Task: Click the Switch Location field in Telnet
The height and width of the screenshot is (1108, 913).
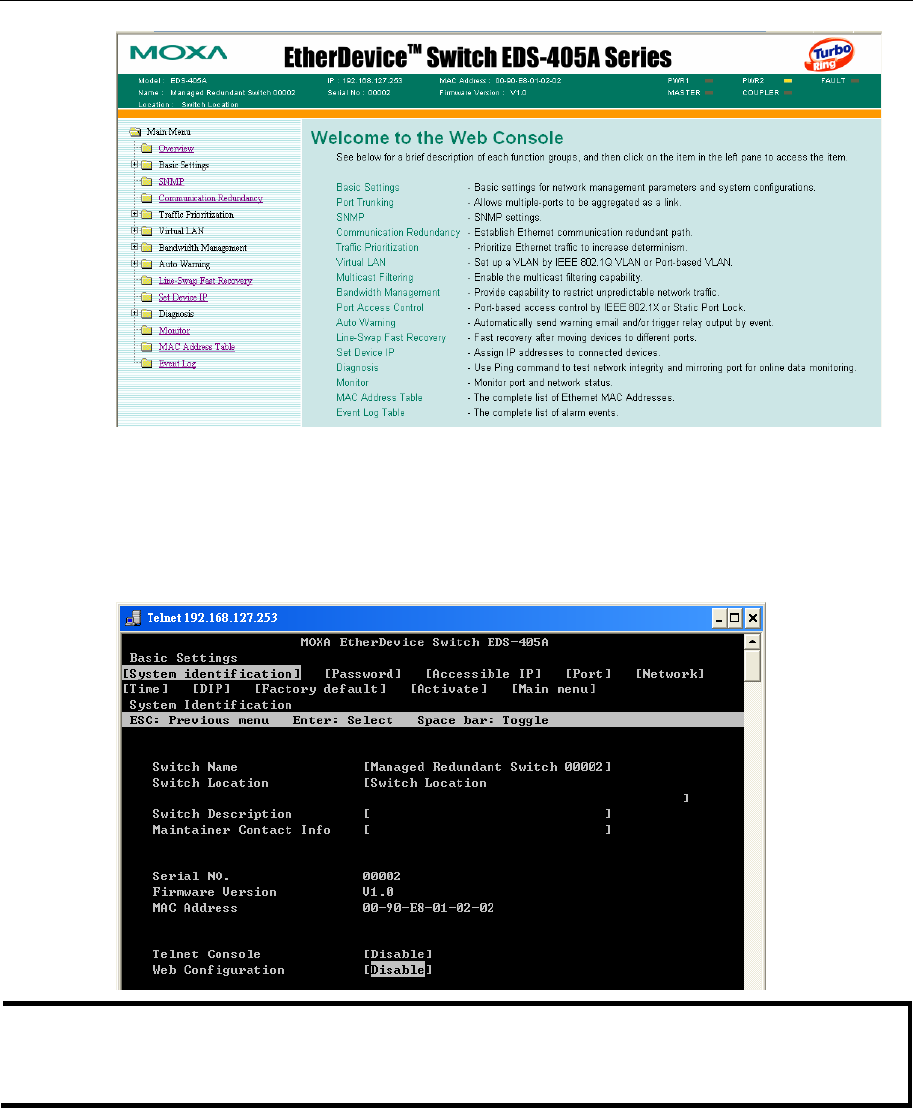Action: point(526,790)
